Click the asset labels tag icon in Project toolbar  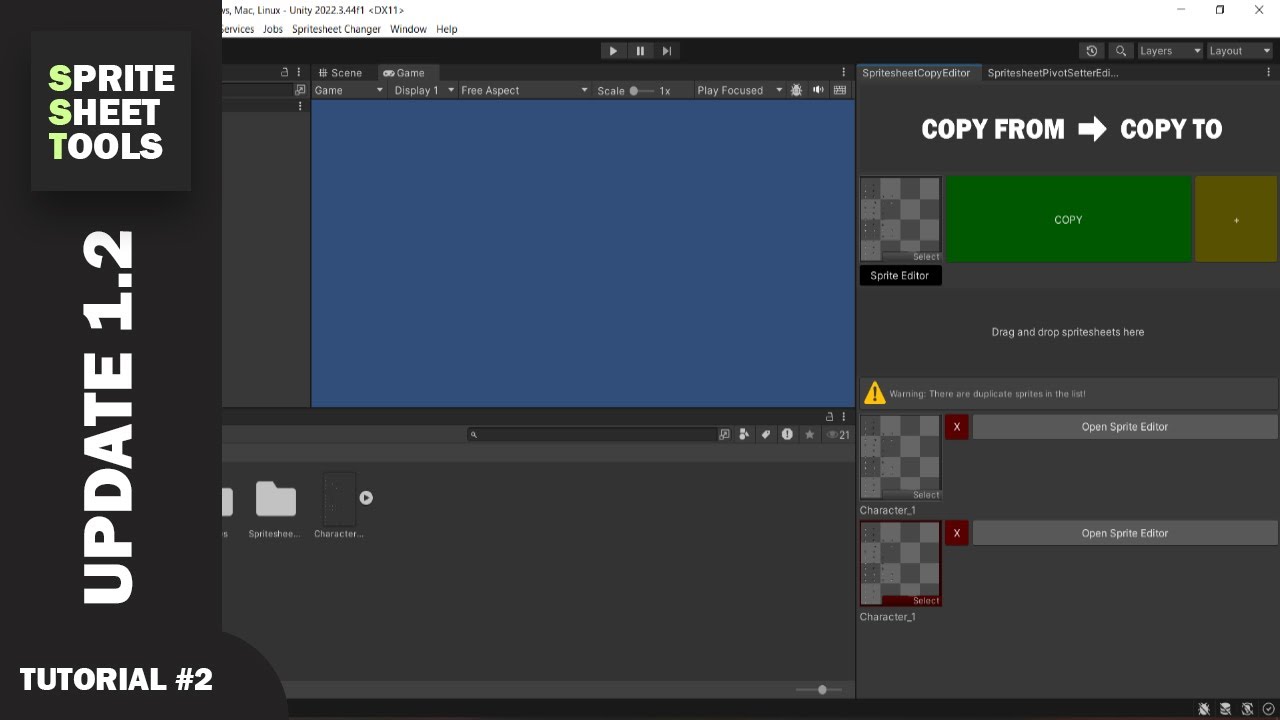[765, 434]
